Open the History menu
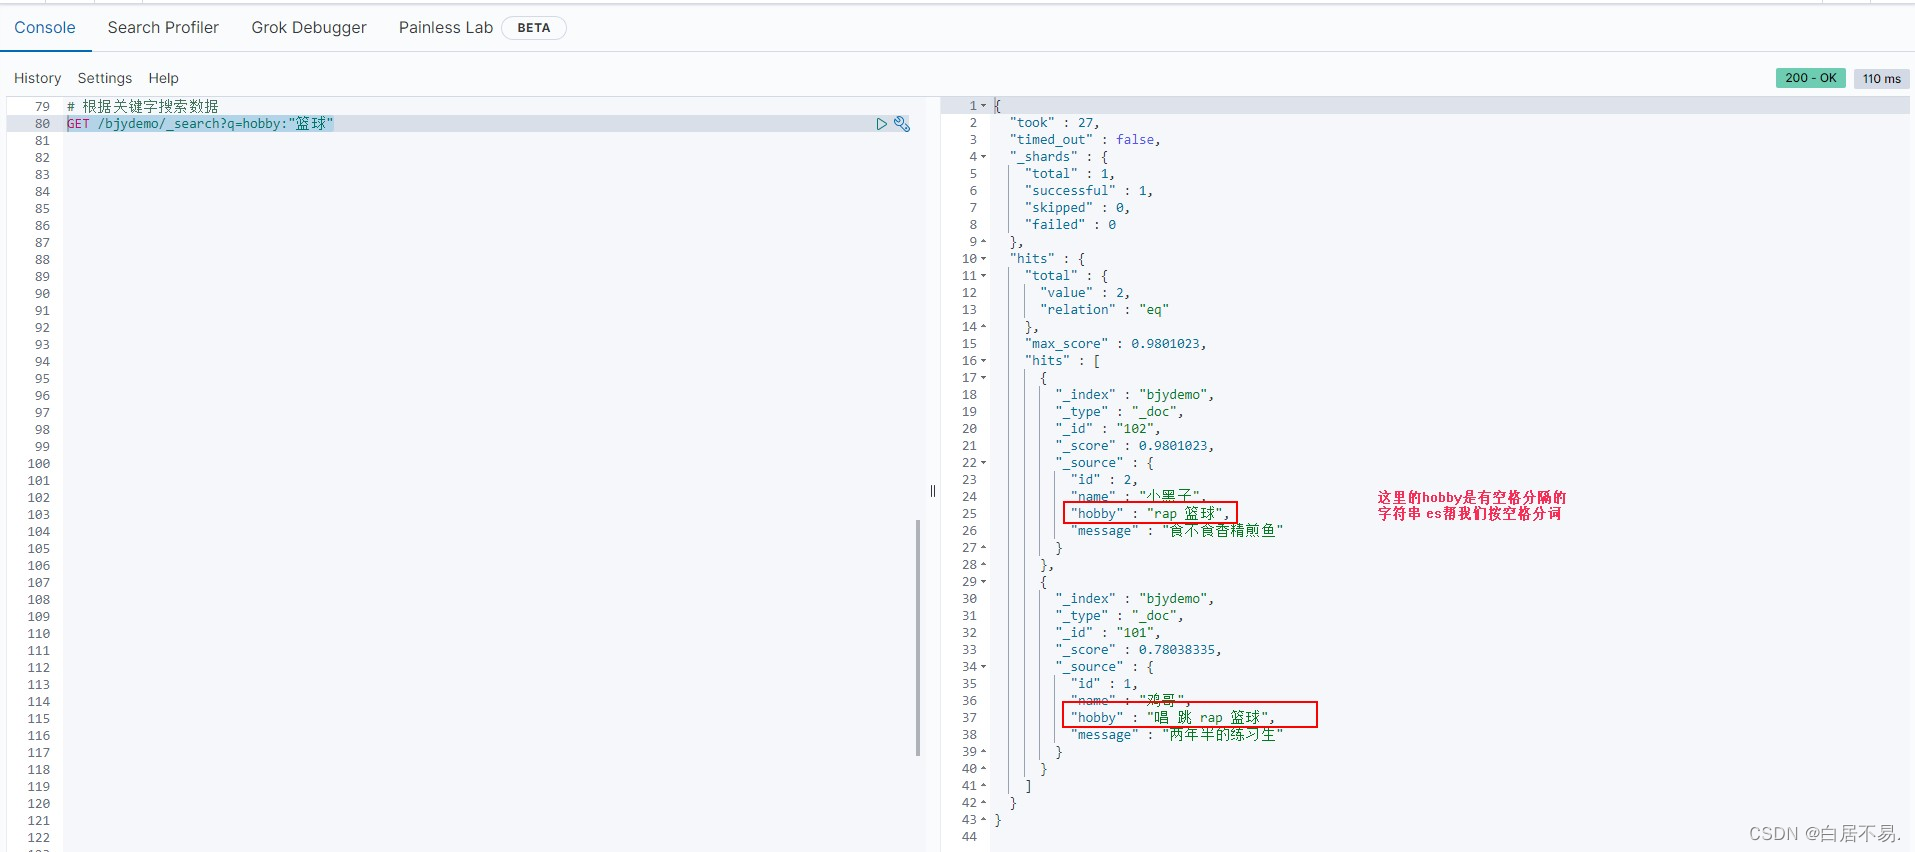This screenshot has width=1915, height=852. pos(37,78)
